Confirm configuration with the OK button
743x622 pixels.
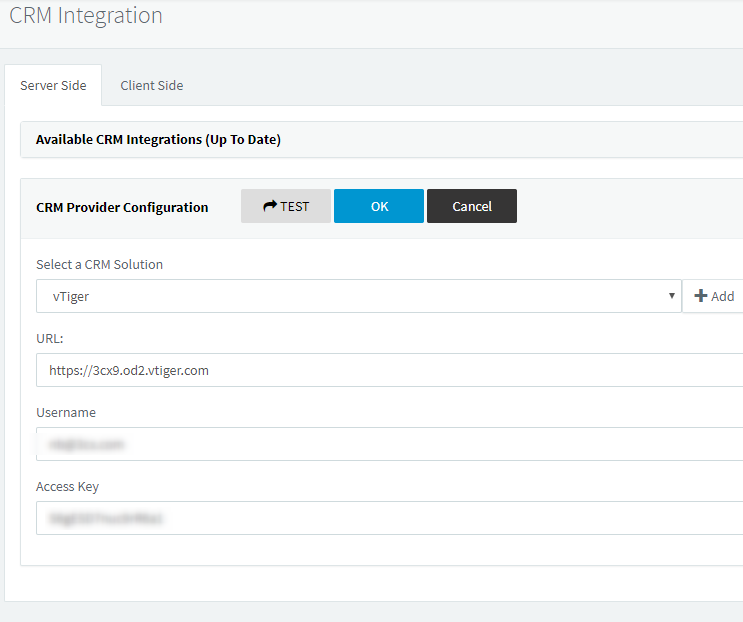pos(379,206)
